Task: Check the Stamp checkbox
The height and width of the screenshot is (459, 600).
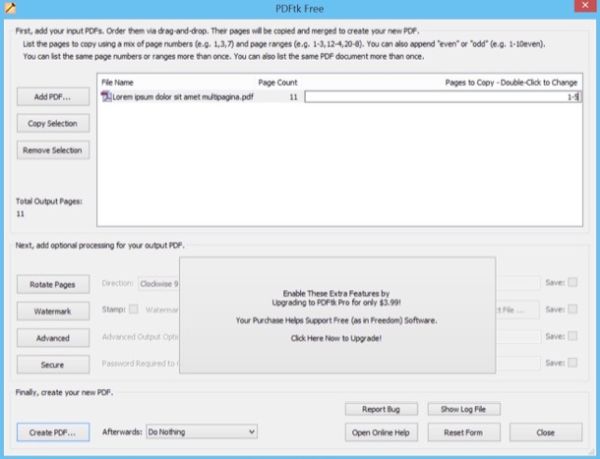Action: [x=134, y=309]
